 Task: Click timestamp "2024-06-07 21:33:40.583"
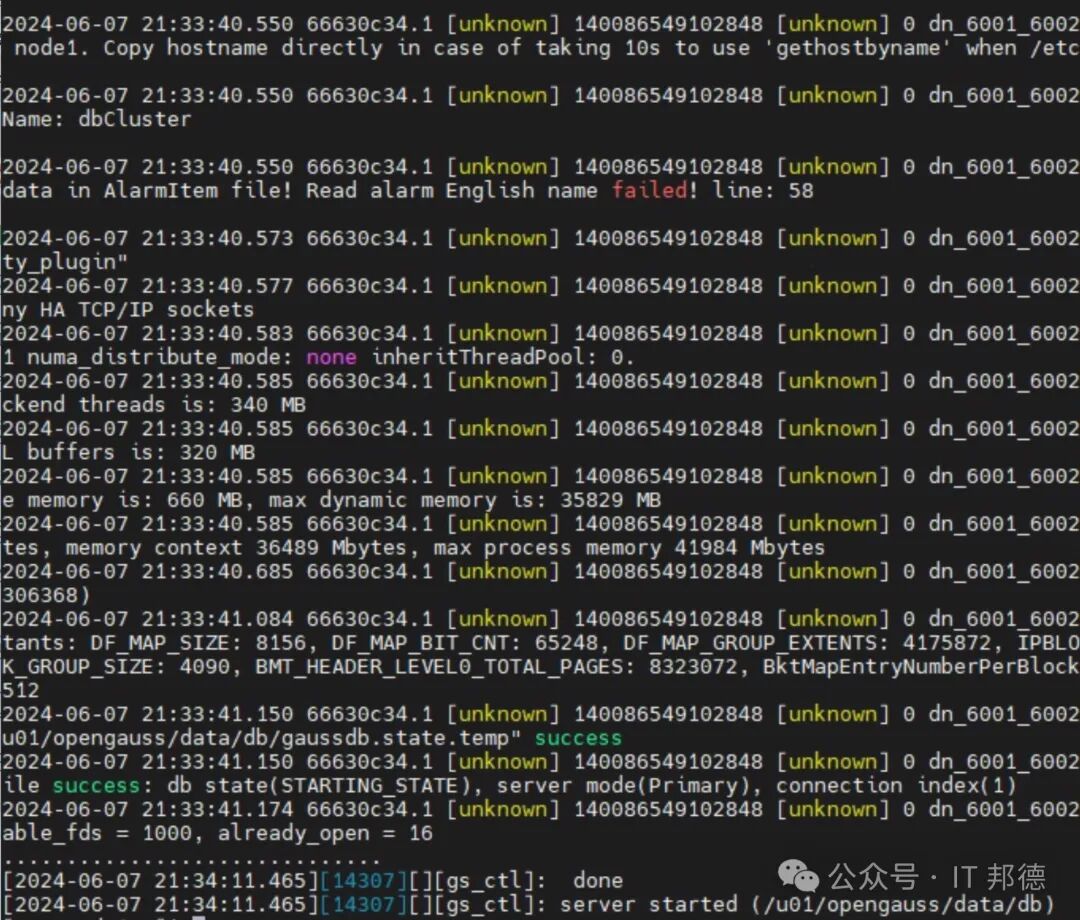tap(147, 333)
